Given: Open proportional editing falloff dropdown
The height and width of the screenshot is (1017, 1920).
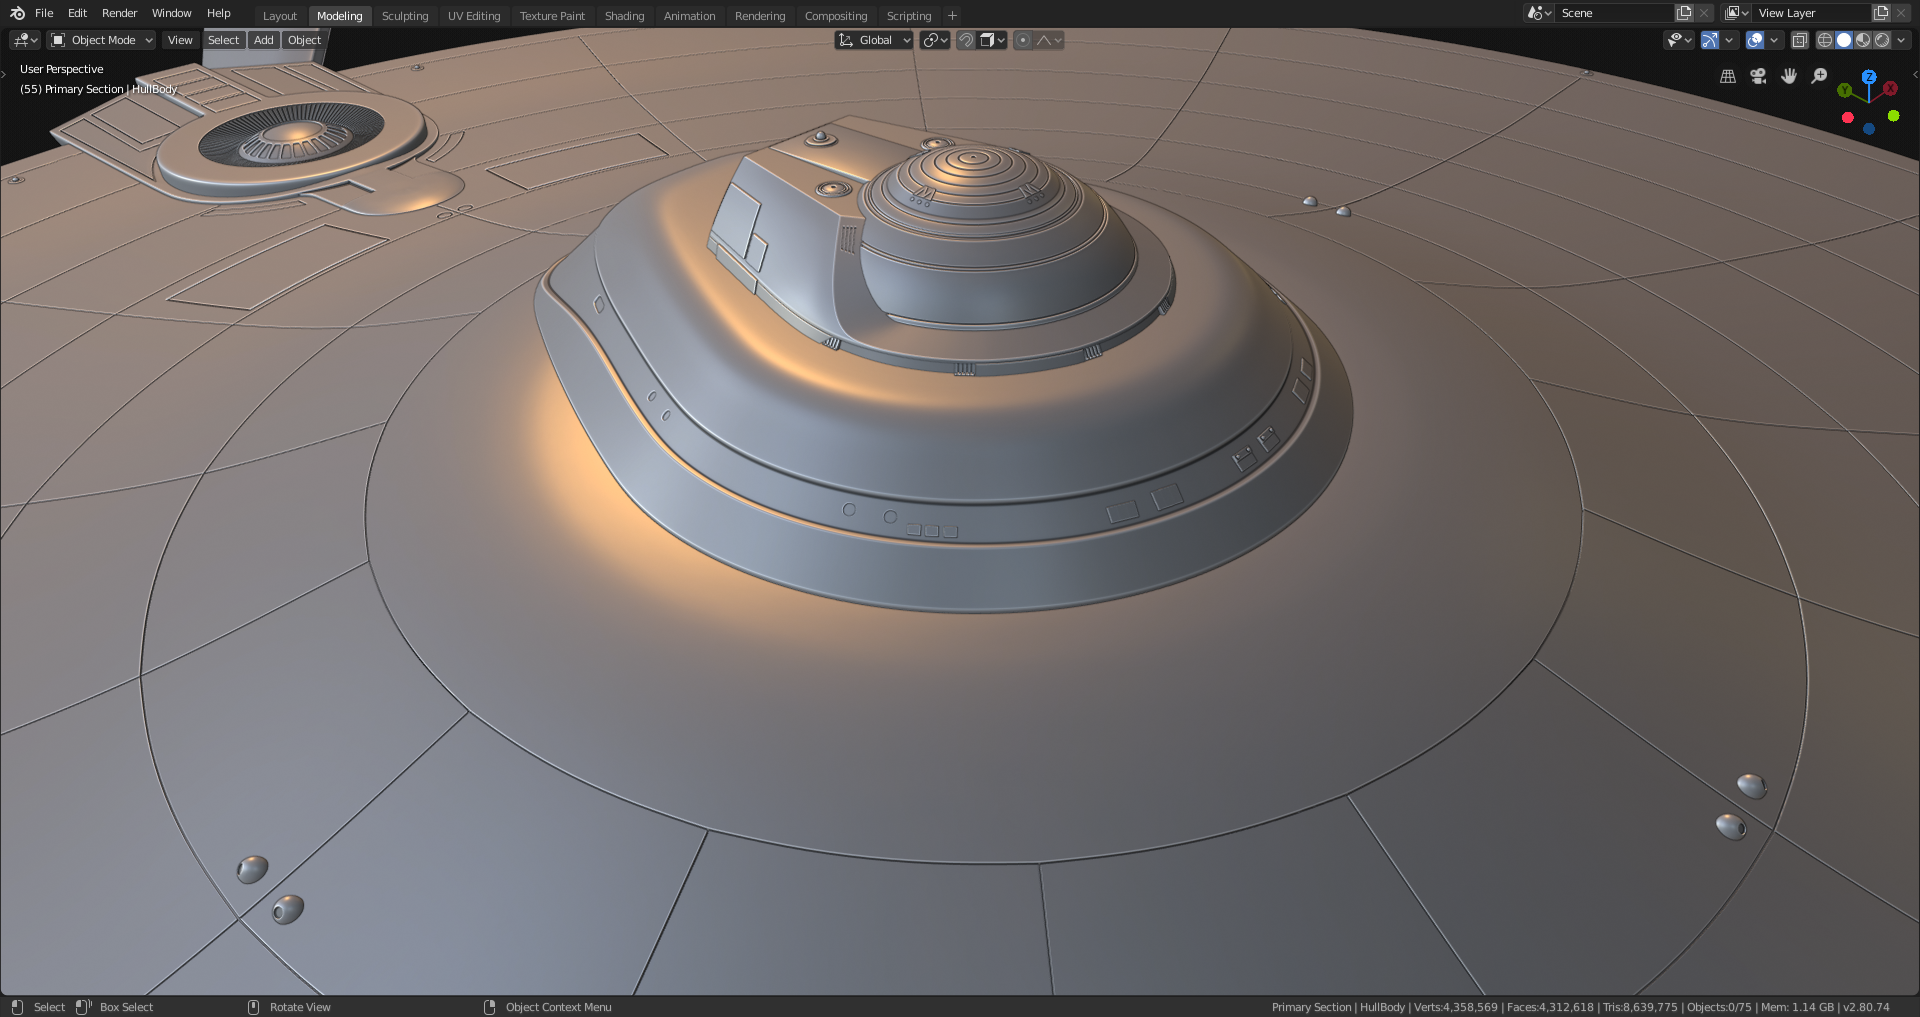Looking at the screenshot, I should pyautogui.click(x=1049, y=40).
